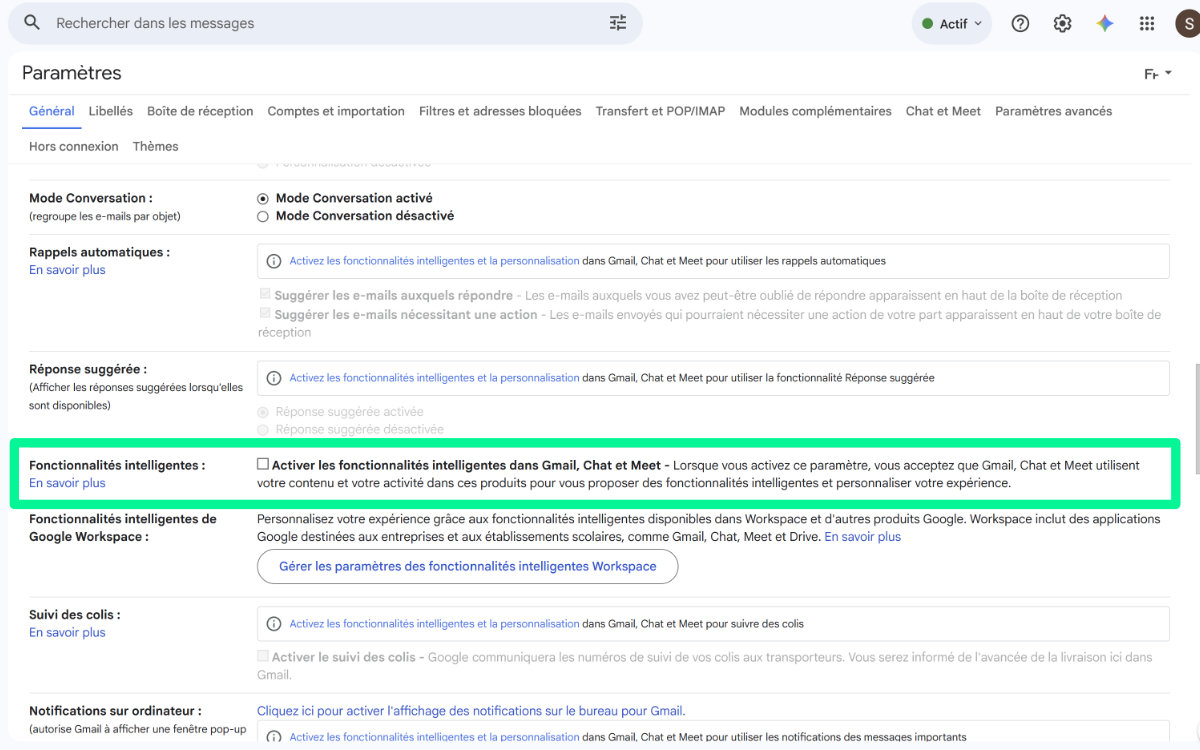Open Paramètres avancés tab
This screenshot has width=1200, height=750.
coord(1053,111)
